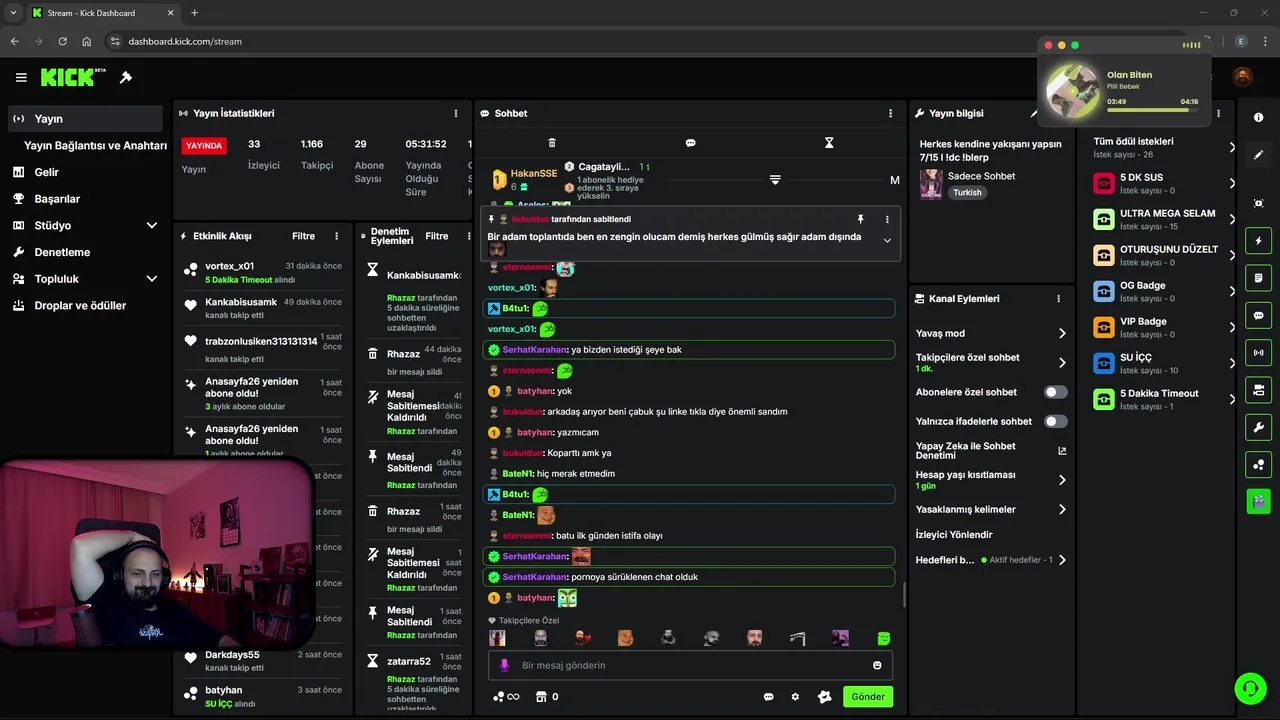Image resolution: width=1280 pixels, height=720 pixels.
Task: Click the channel points infinity icon
Action: tap(507, 697)
